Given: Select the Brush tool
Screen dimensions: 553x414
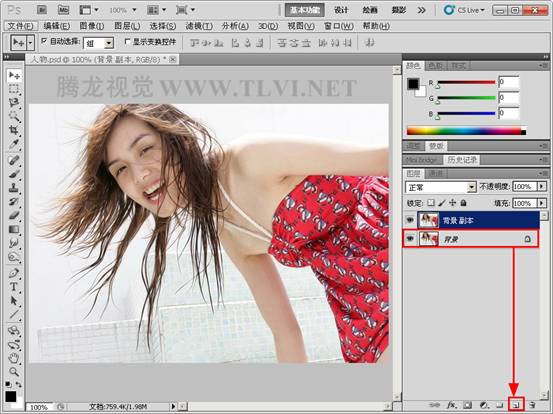Looking at the screenshot, I should click(x=14, y=174).
